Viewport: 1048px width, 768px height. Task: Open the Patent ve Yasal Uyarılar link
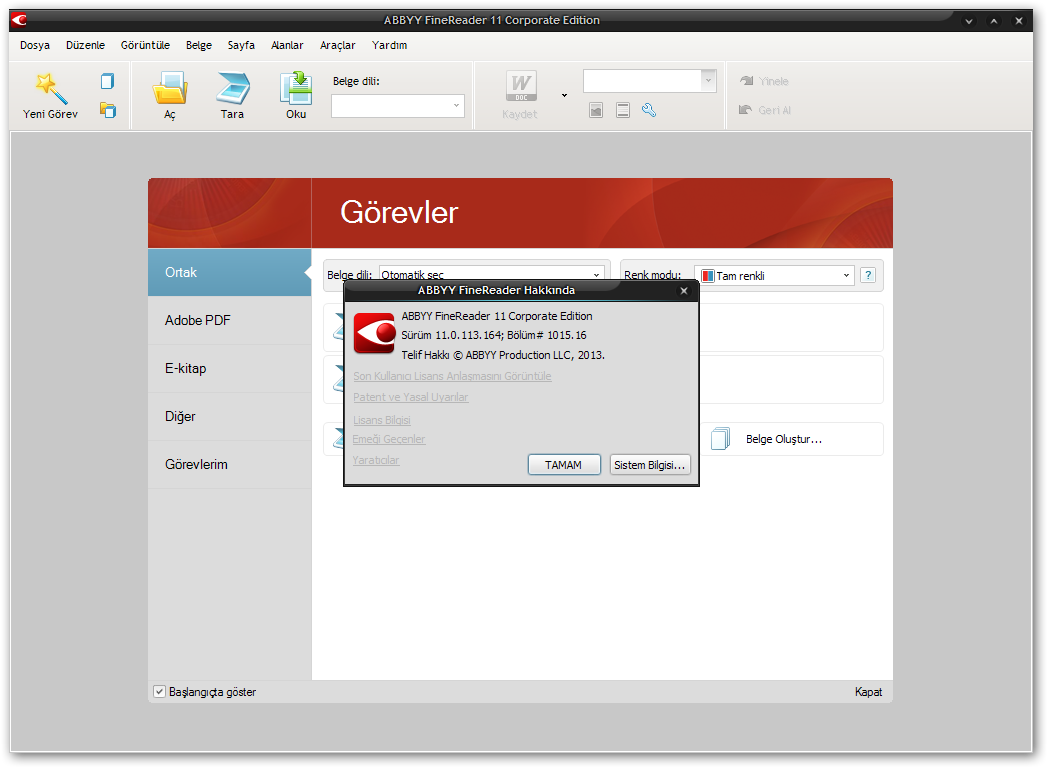(410, 397)
